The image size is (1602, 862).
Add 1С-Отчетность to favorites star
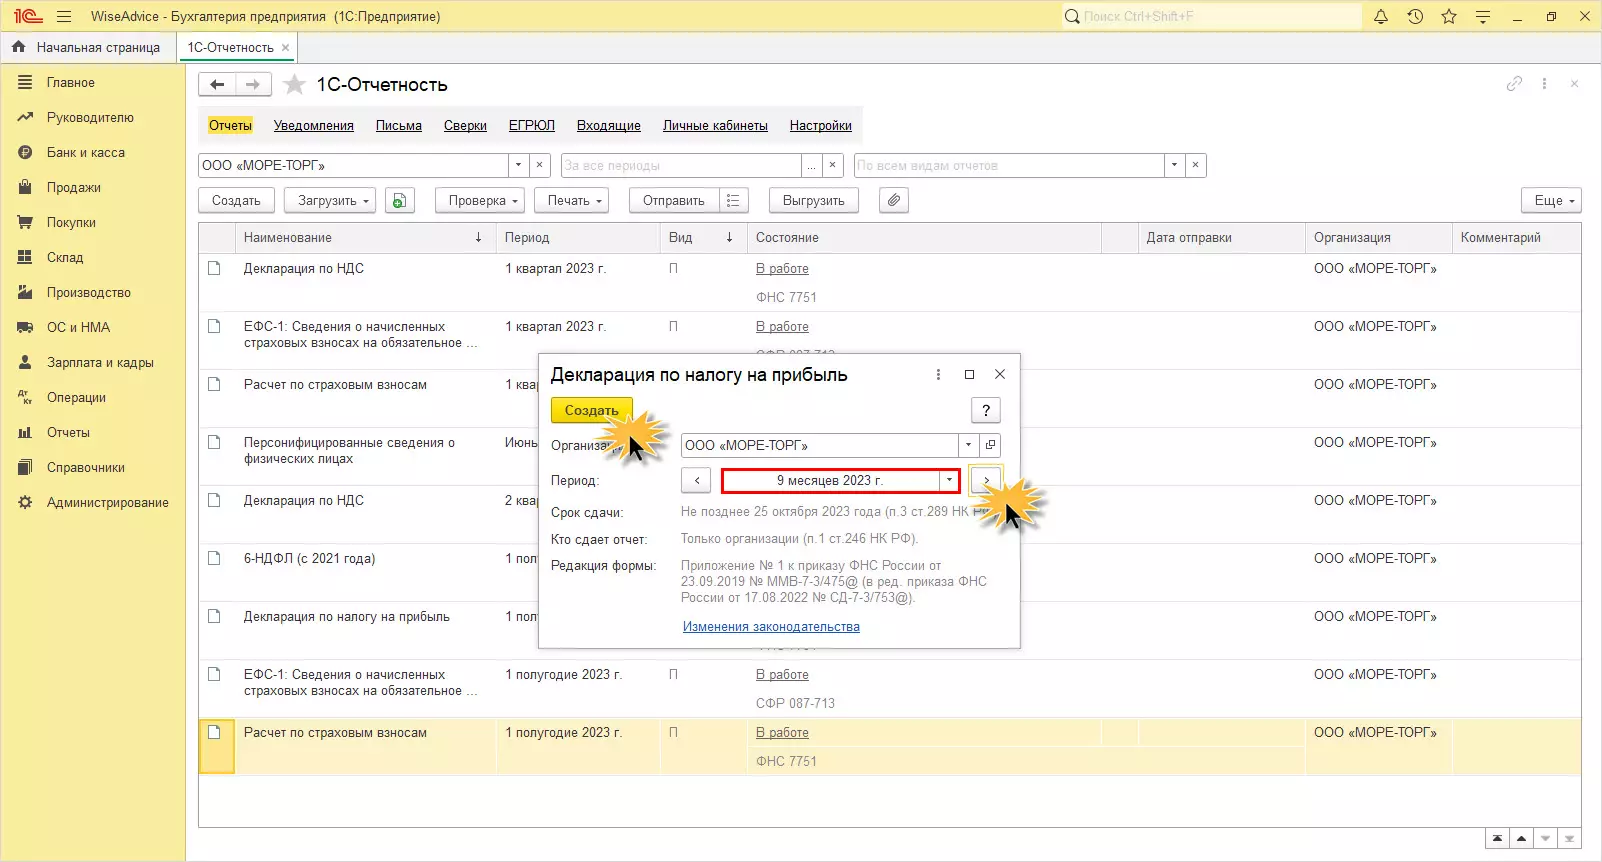pos(294,85)
